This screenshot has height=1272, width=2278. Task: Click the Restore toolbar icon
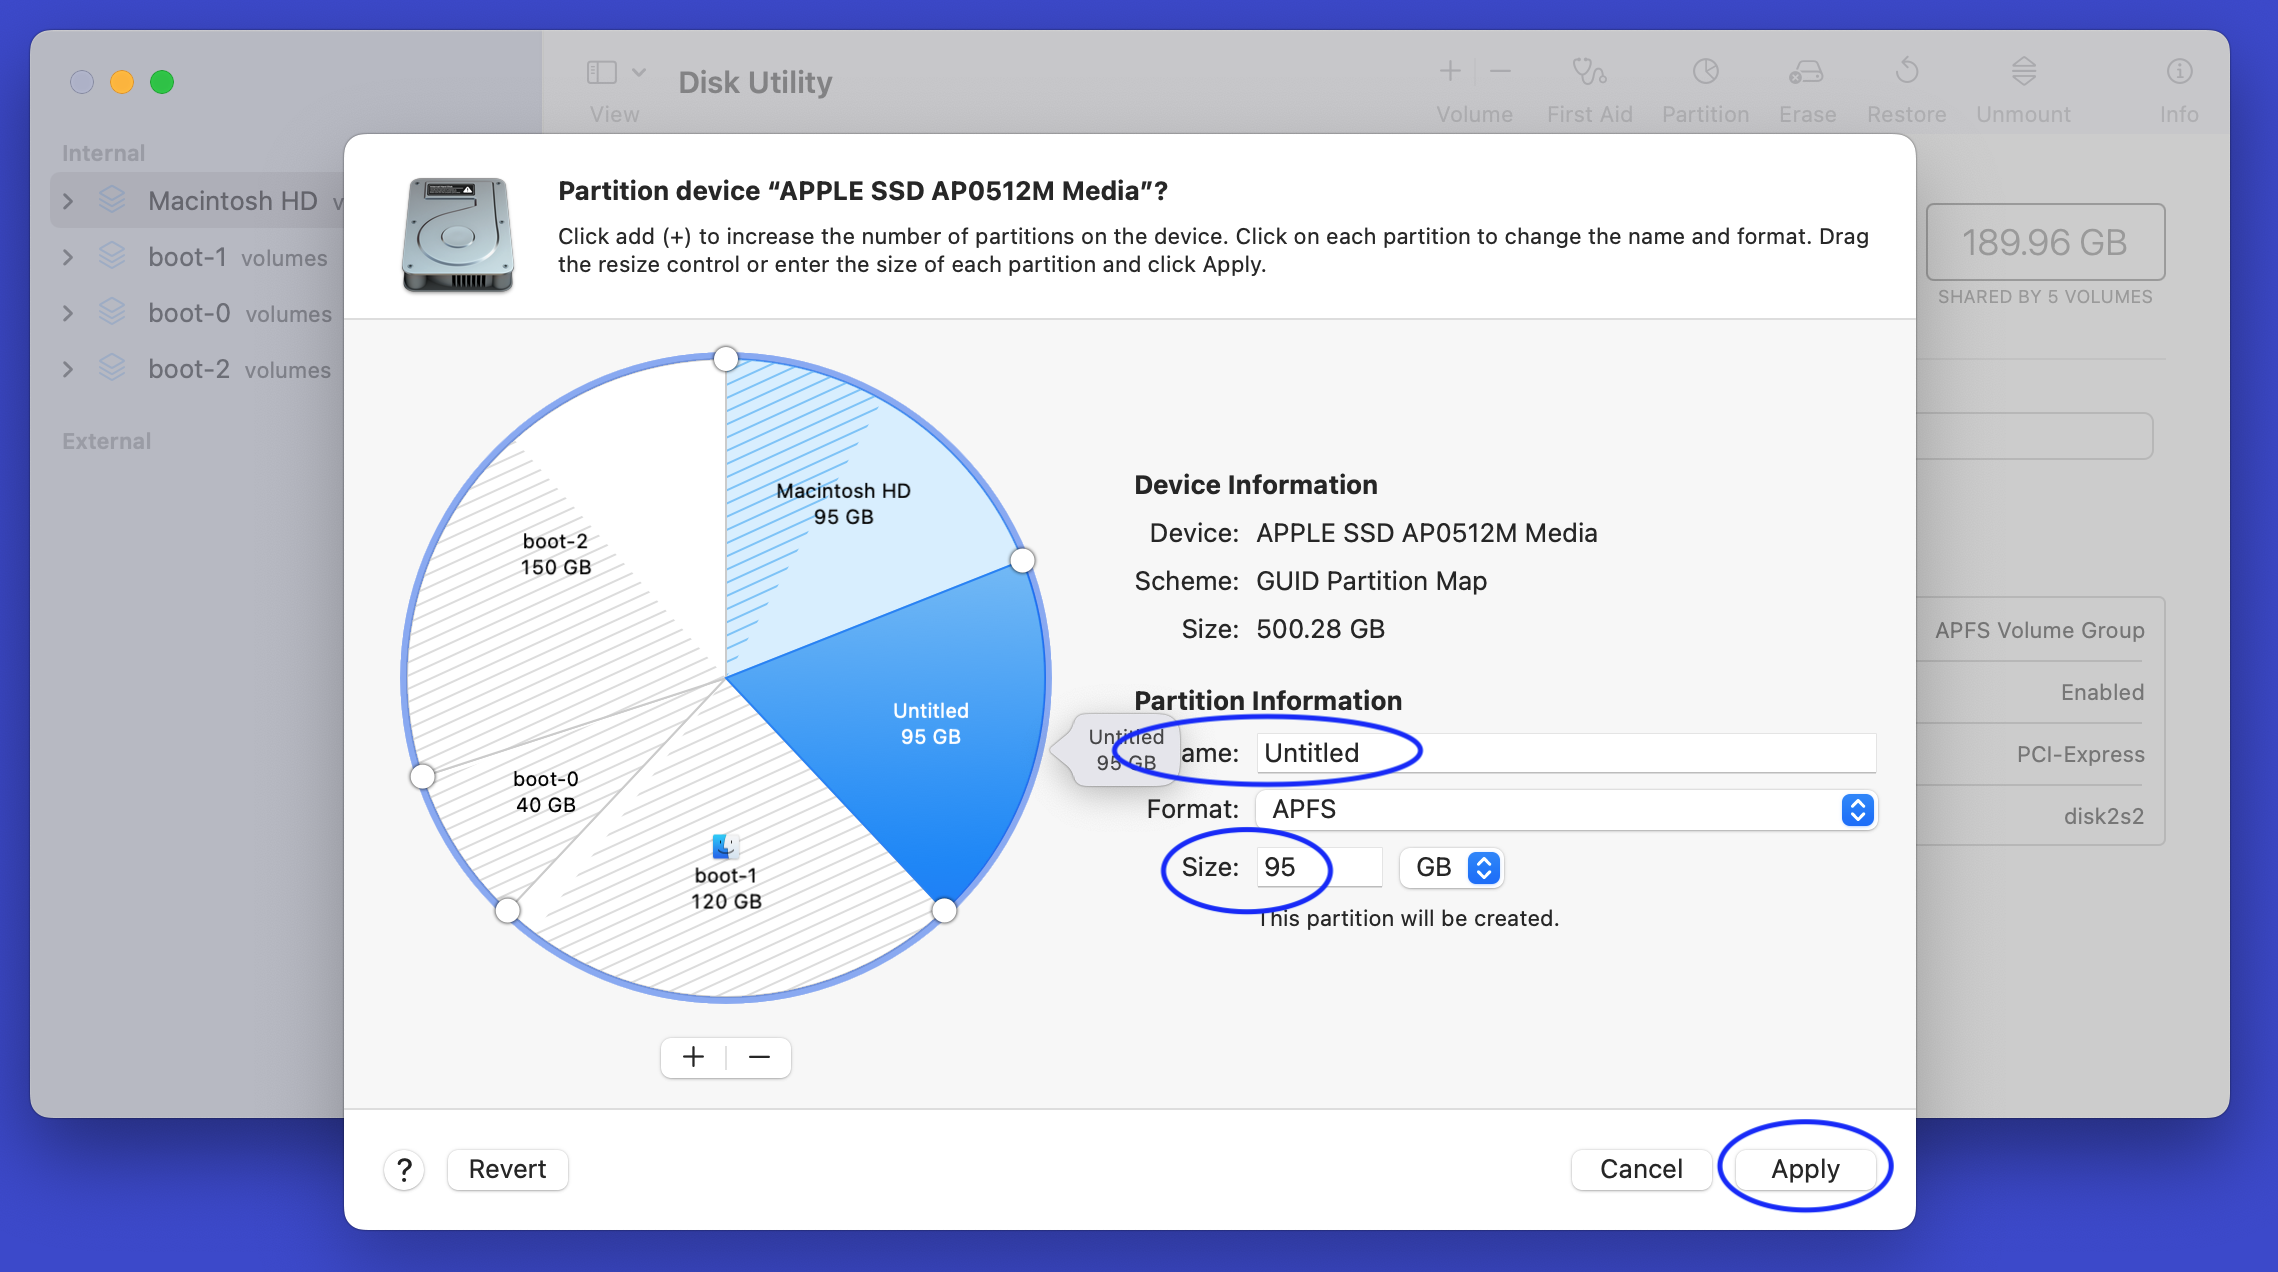pyautogui.click(x=1906, y=72)
